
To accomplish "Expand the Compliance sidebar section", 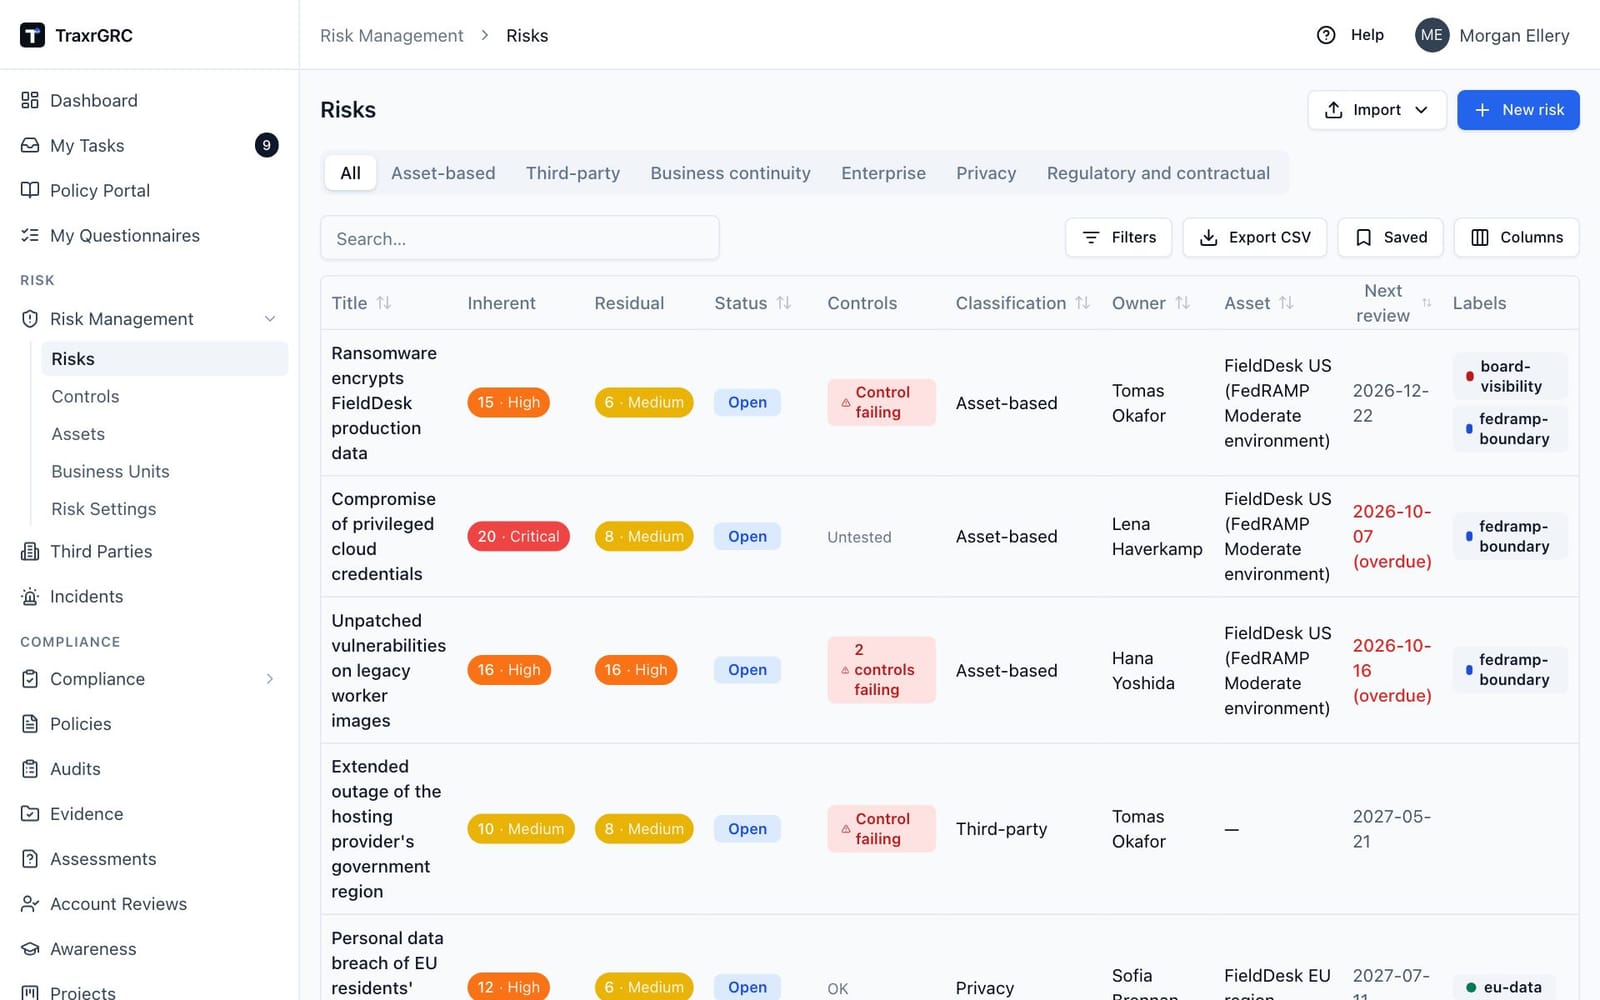I will click(269, 678).
